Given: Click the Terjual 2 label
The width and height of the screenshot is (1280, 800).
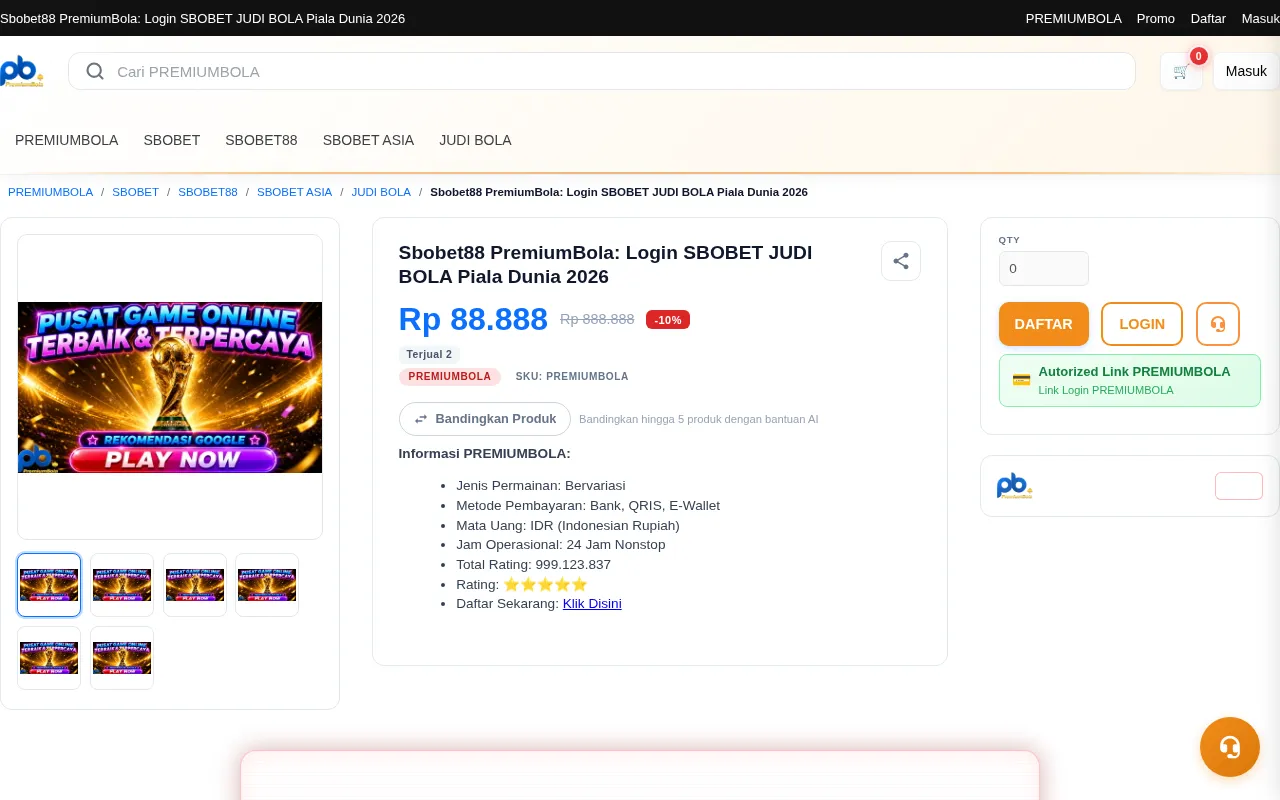Looking at the screenshot, I should [x=429, y=354].
